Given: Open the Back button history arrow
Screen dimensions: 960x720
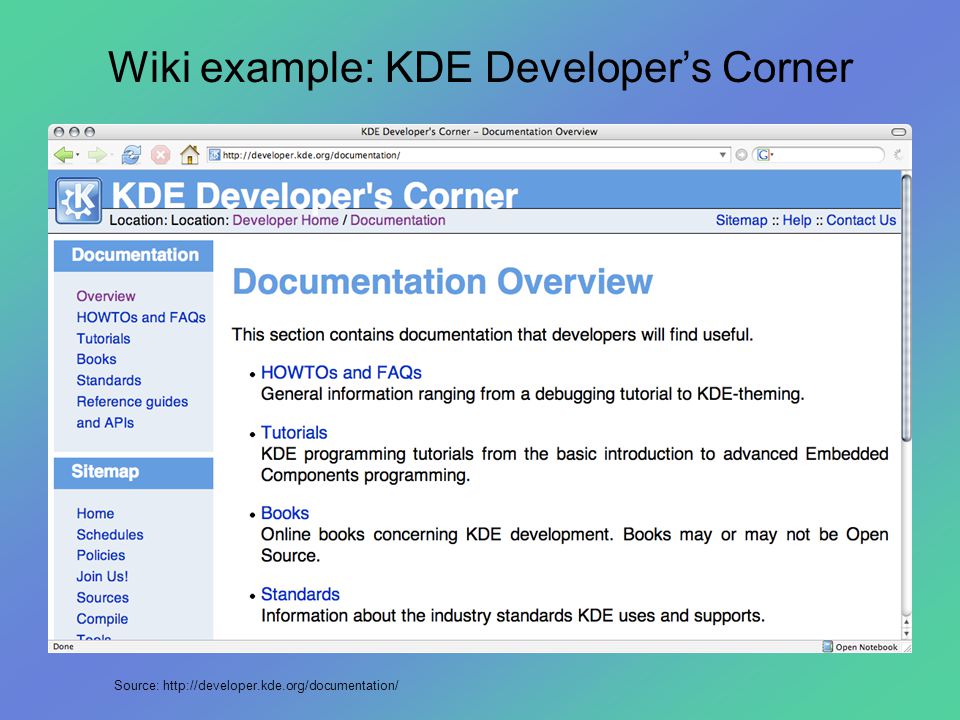Looking at the screenshot, I should tap(78, 155).
